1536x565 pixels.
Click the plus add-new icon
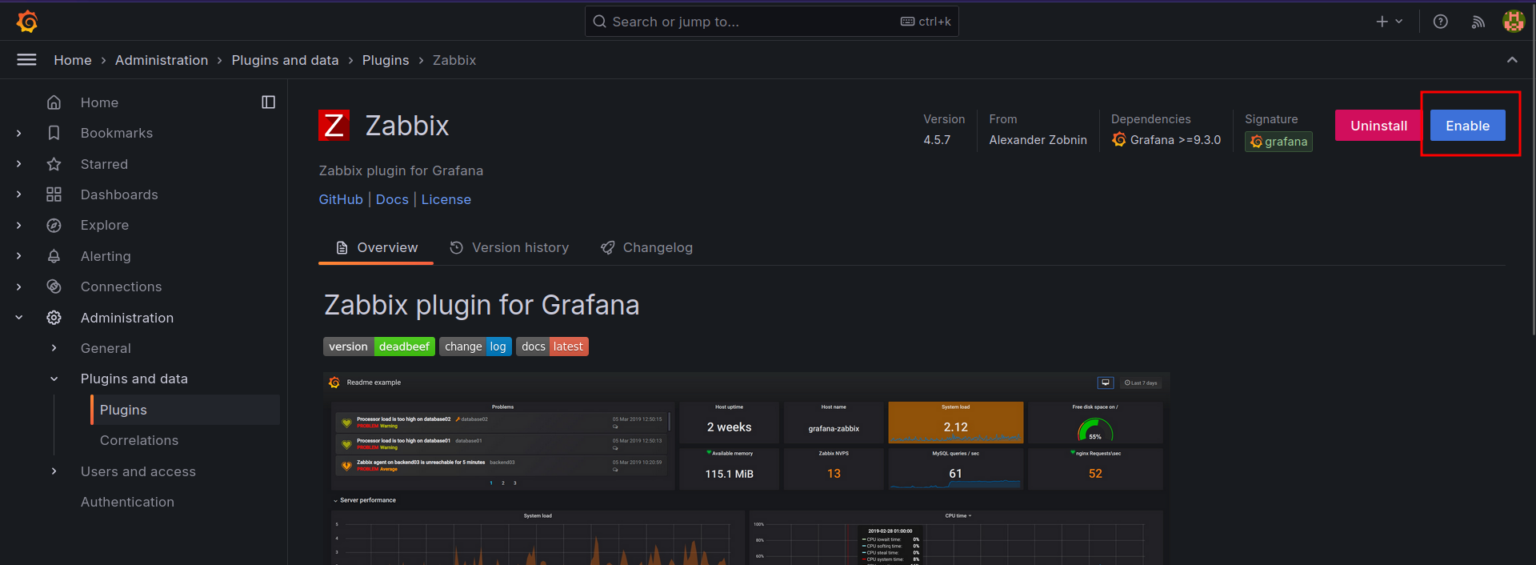(x=1382, y=21)
